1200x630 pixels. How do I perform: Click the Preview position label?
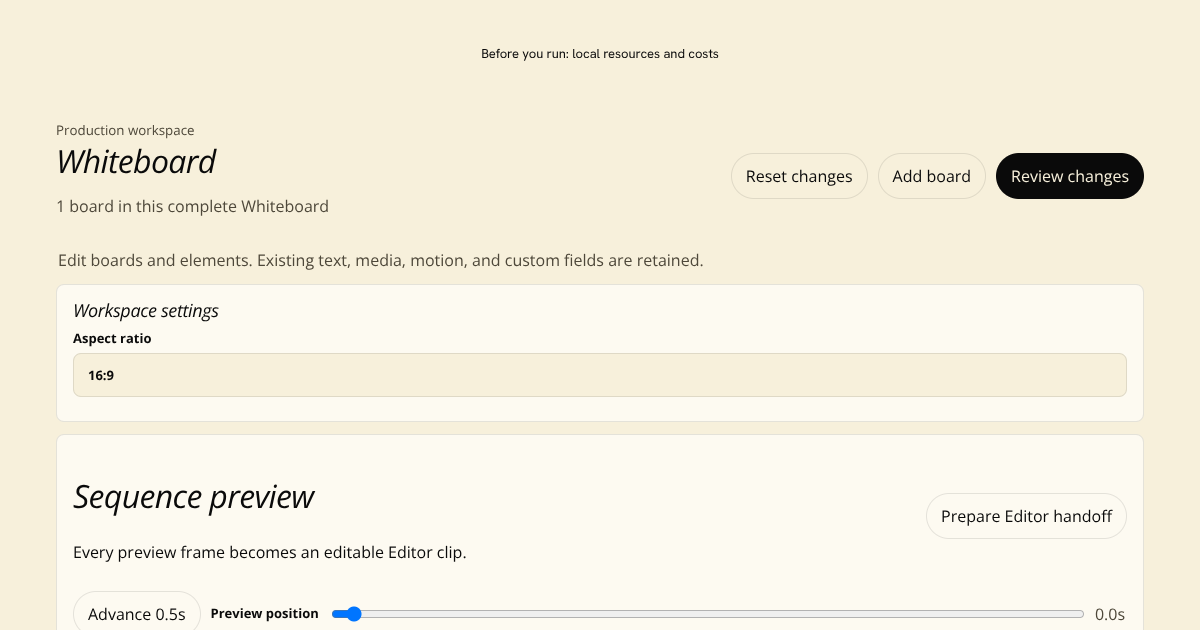click(x=265, y=614)
